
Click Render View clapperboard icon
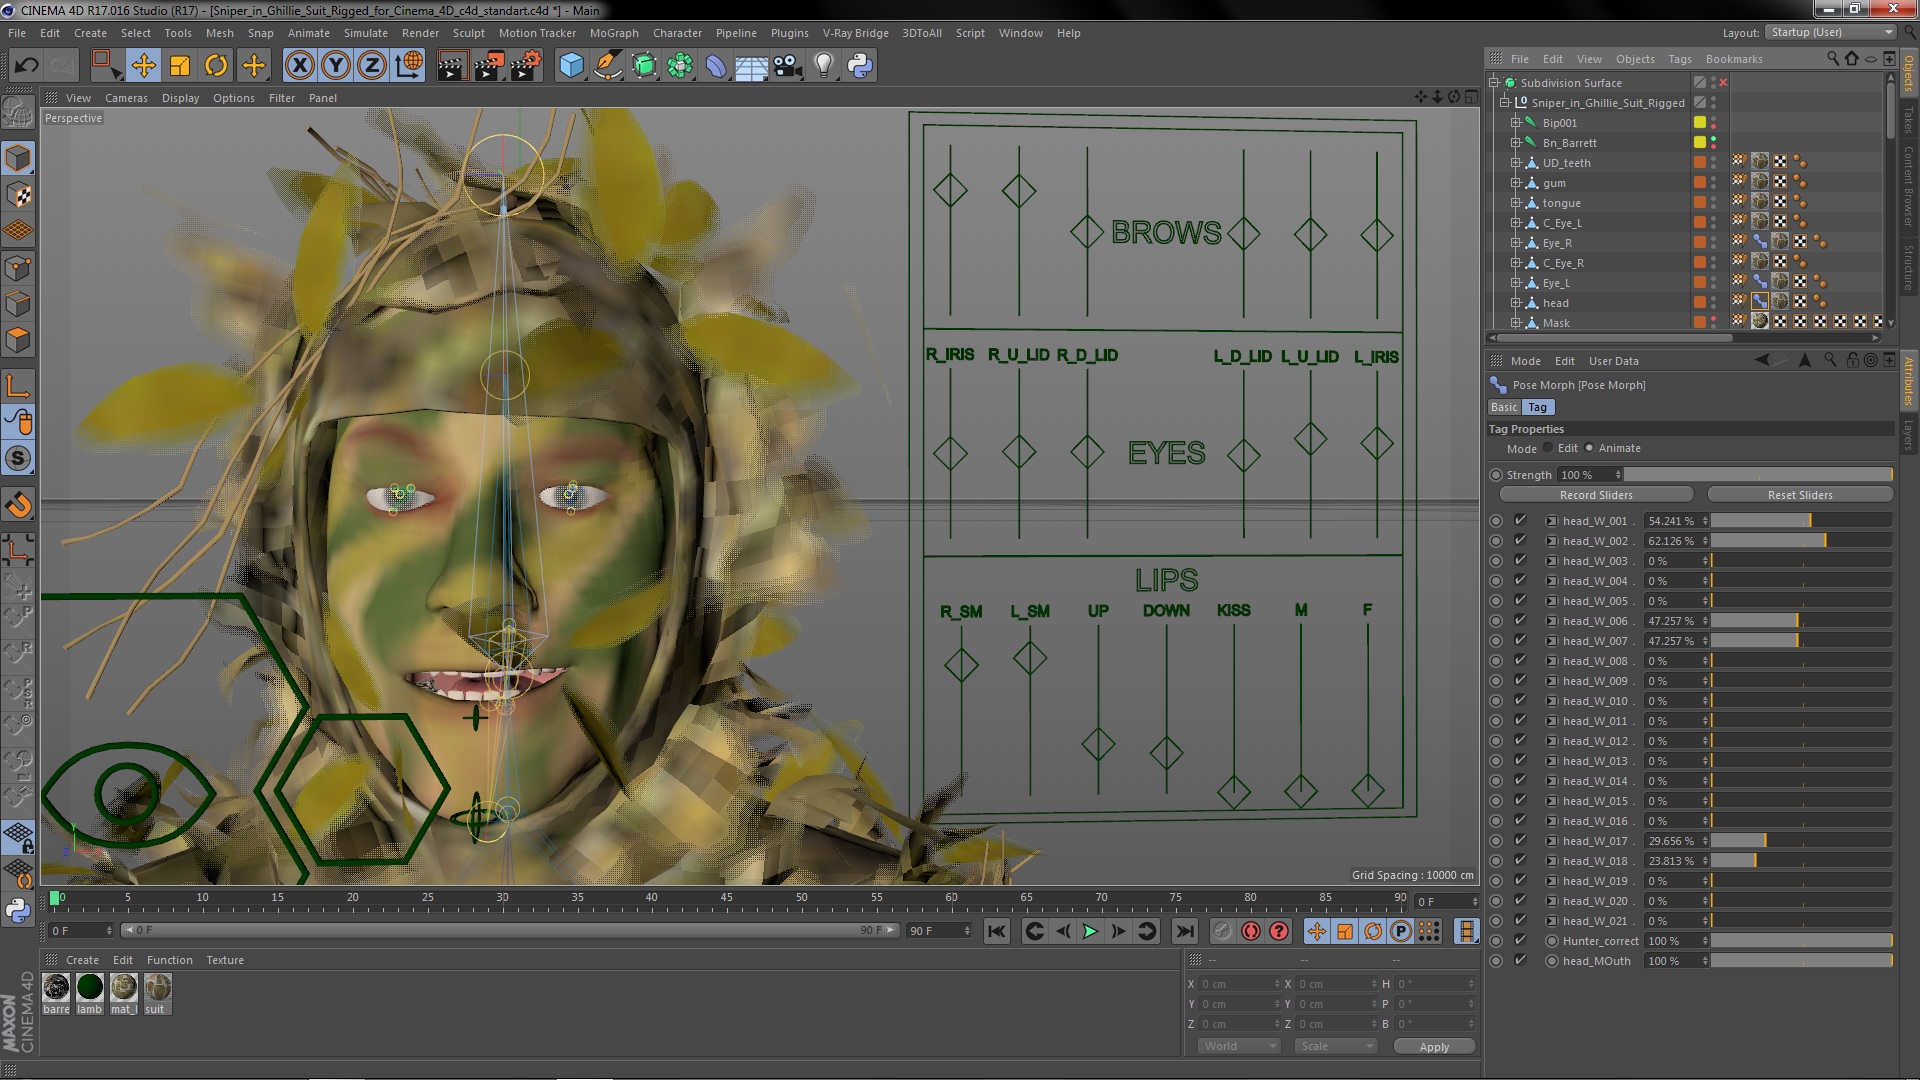point(451,66)
